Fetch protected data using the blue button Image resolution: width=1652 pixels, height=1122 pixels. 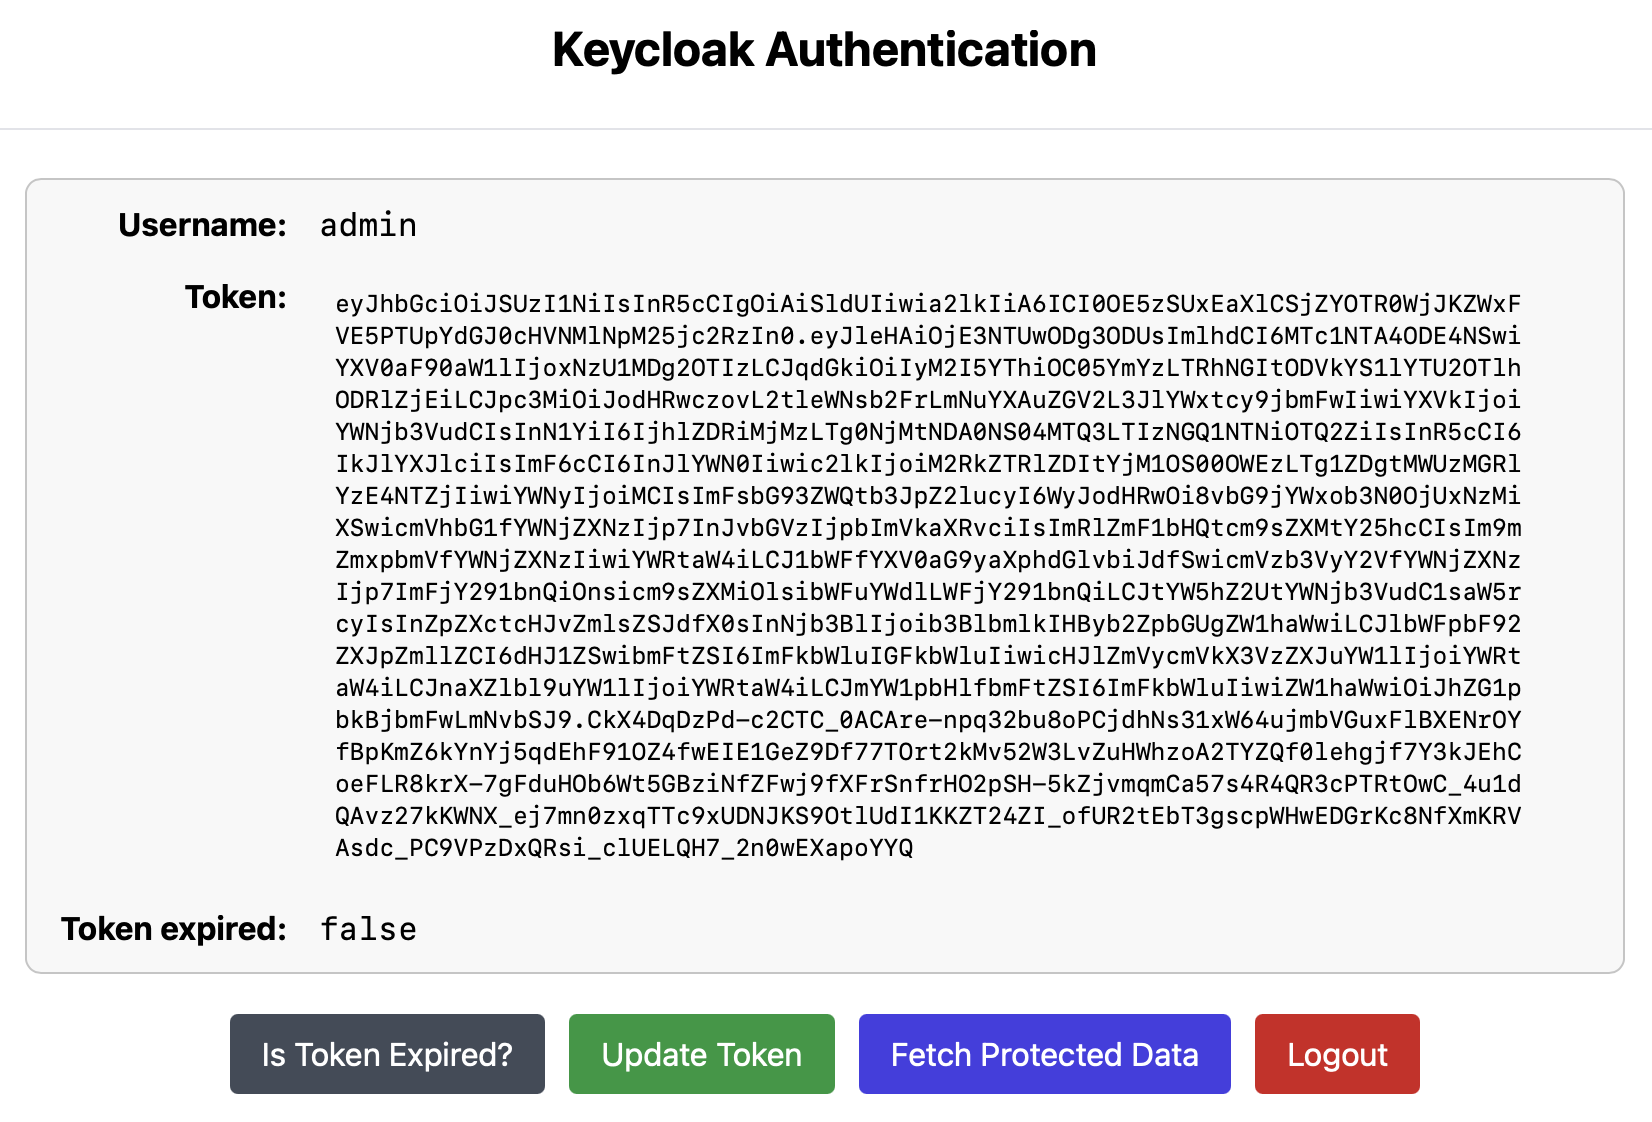[1044, 1054]
